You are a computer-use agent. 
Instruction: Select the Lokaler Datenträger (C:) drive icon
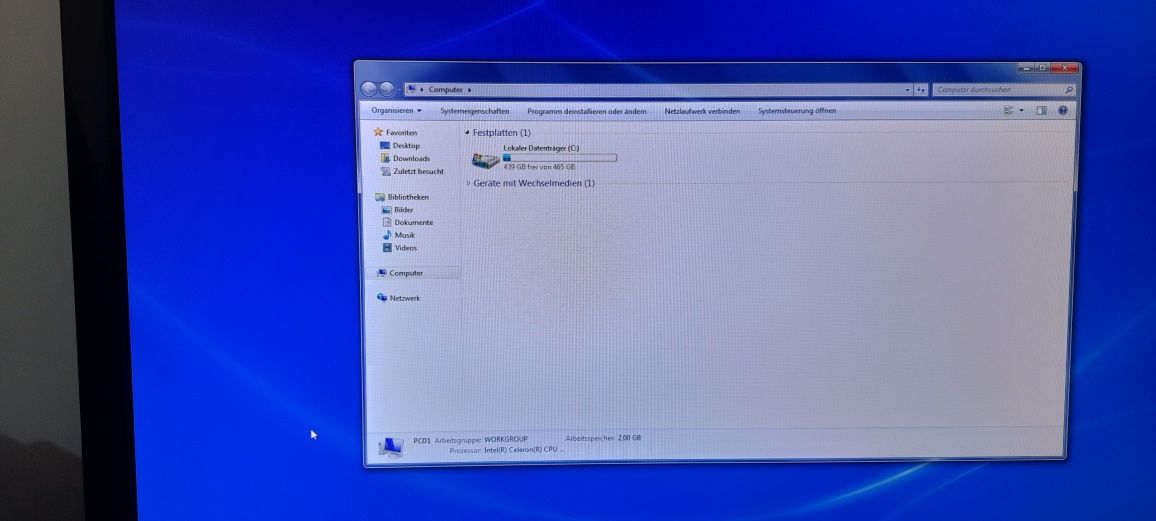click(486, 160)
